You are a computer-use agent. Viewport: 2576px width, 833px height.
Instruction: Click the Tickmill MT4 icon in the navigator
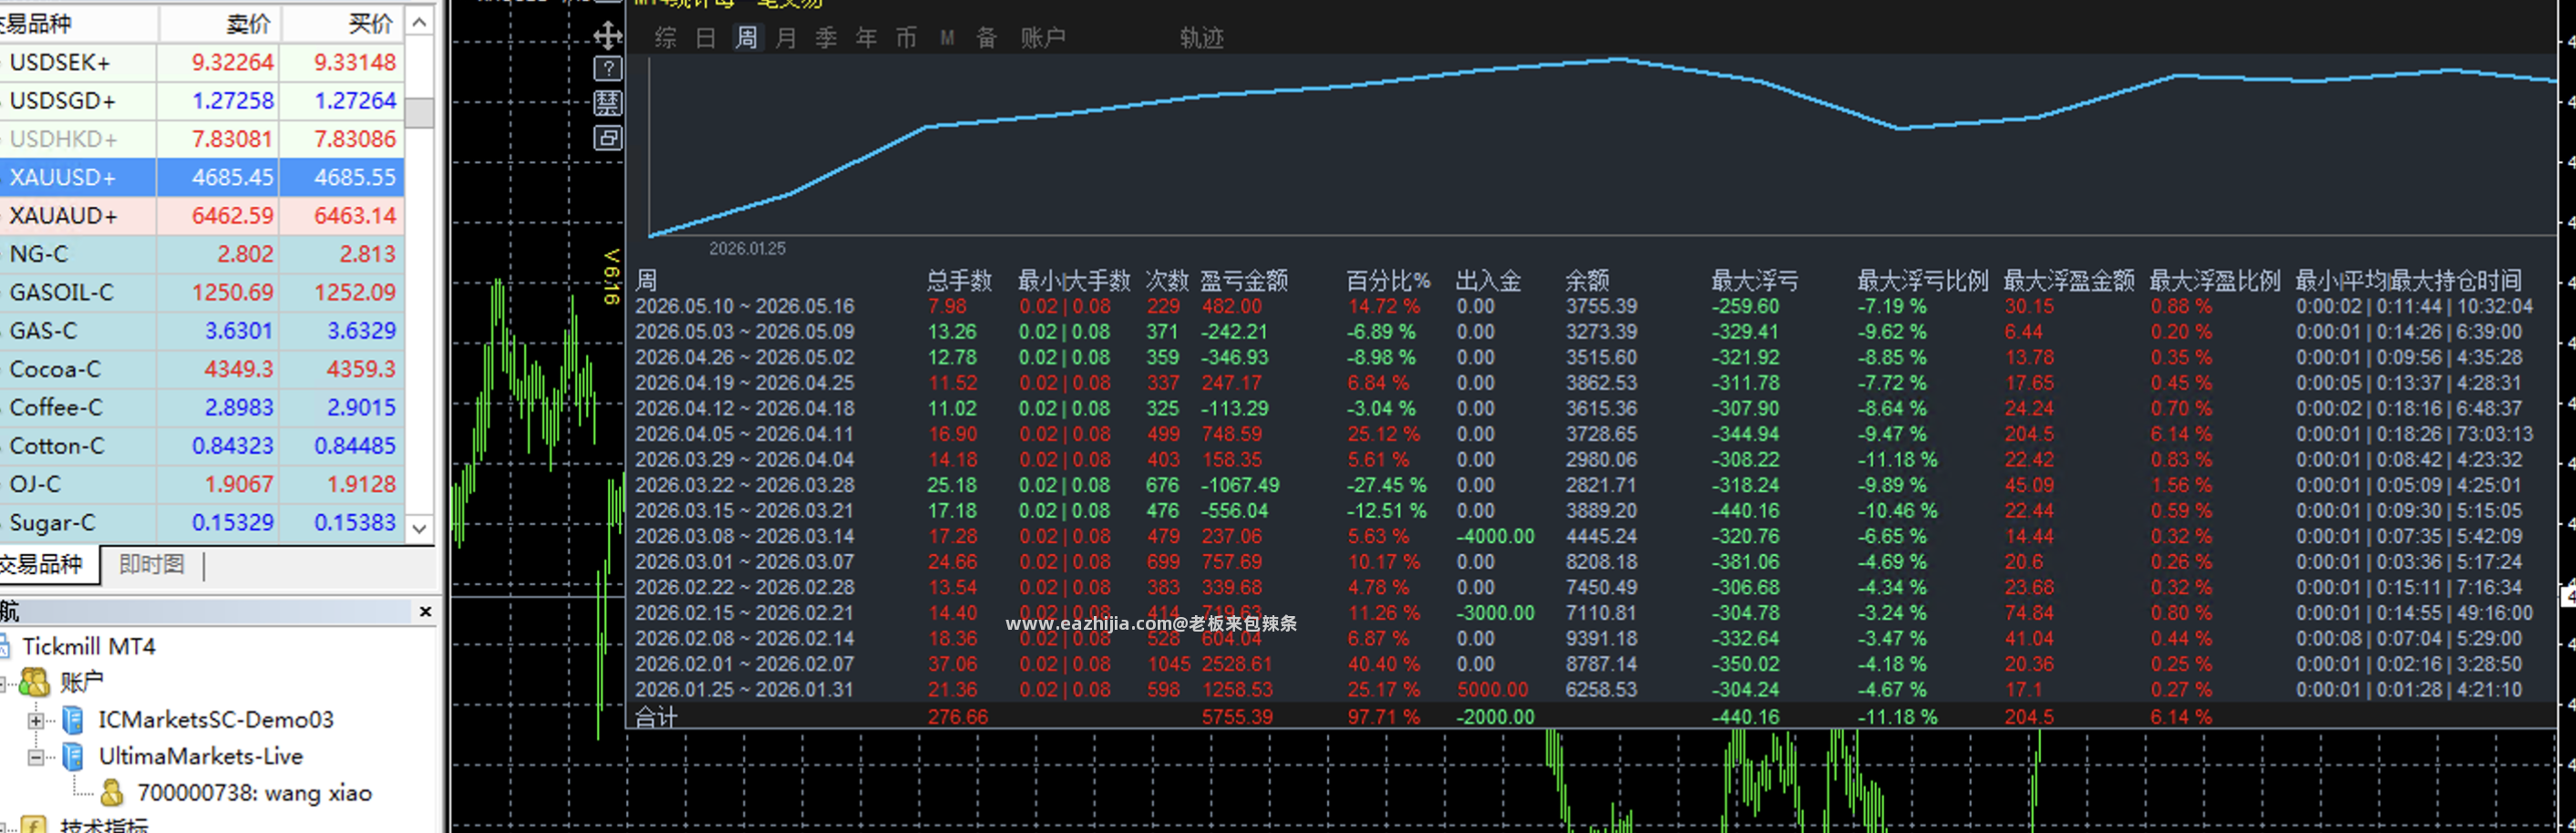click(4, 646)
